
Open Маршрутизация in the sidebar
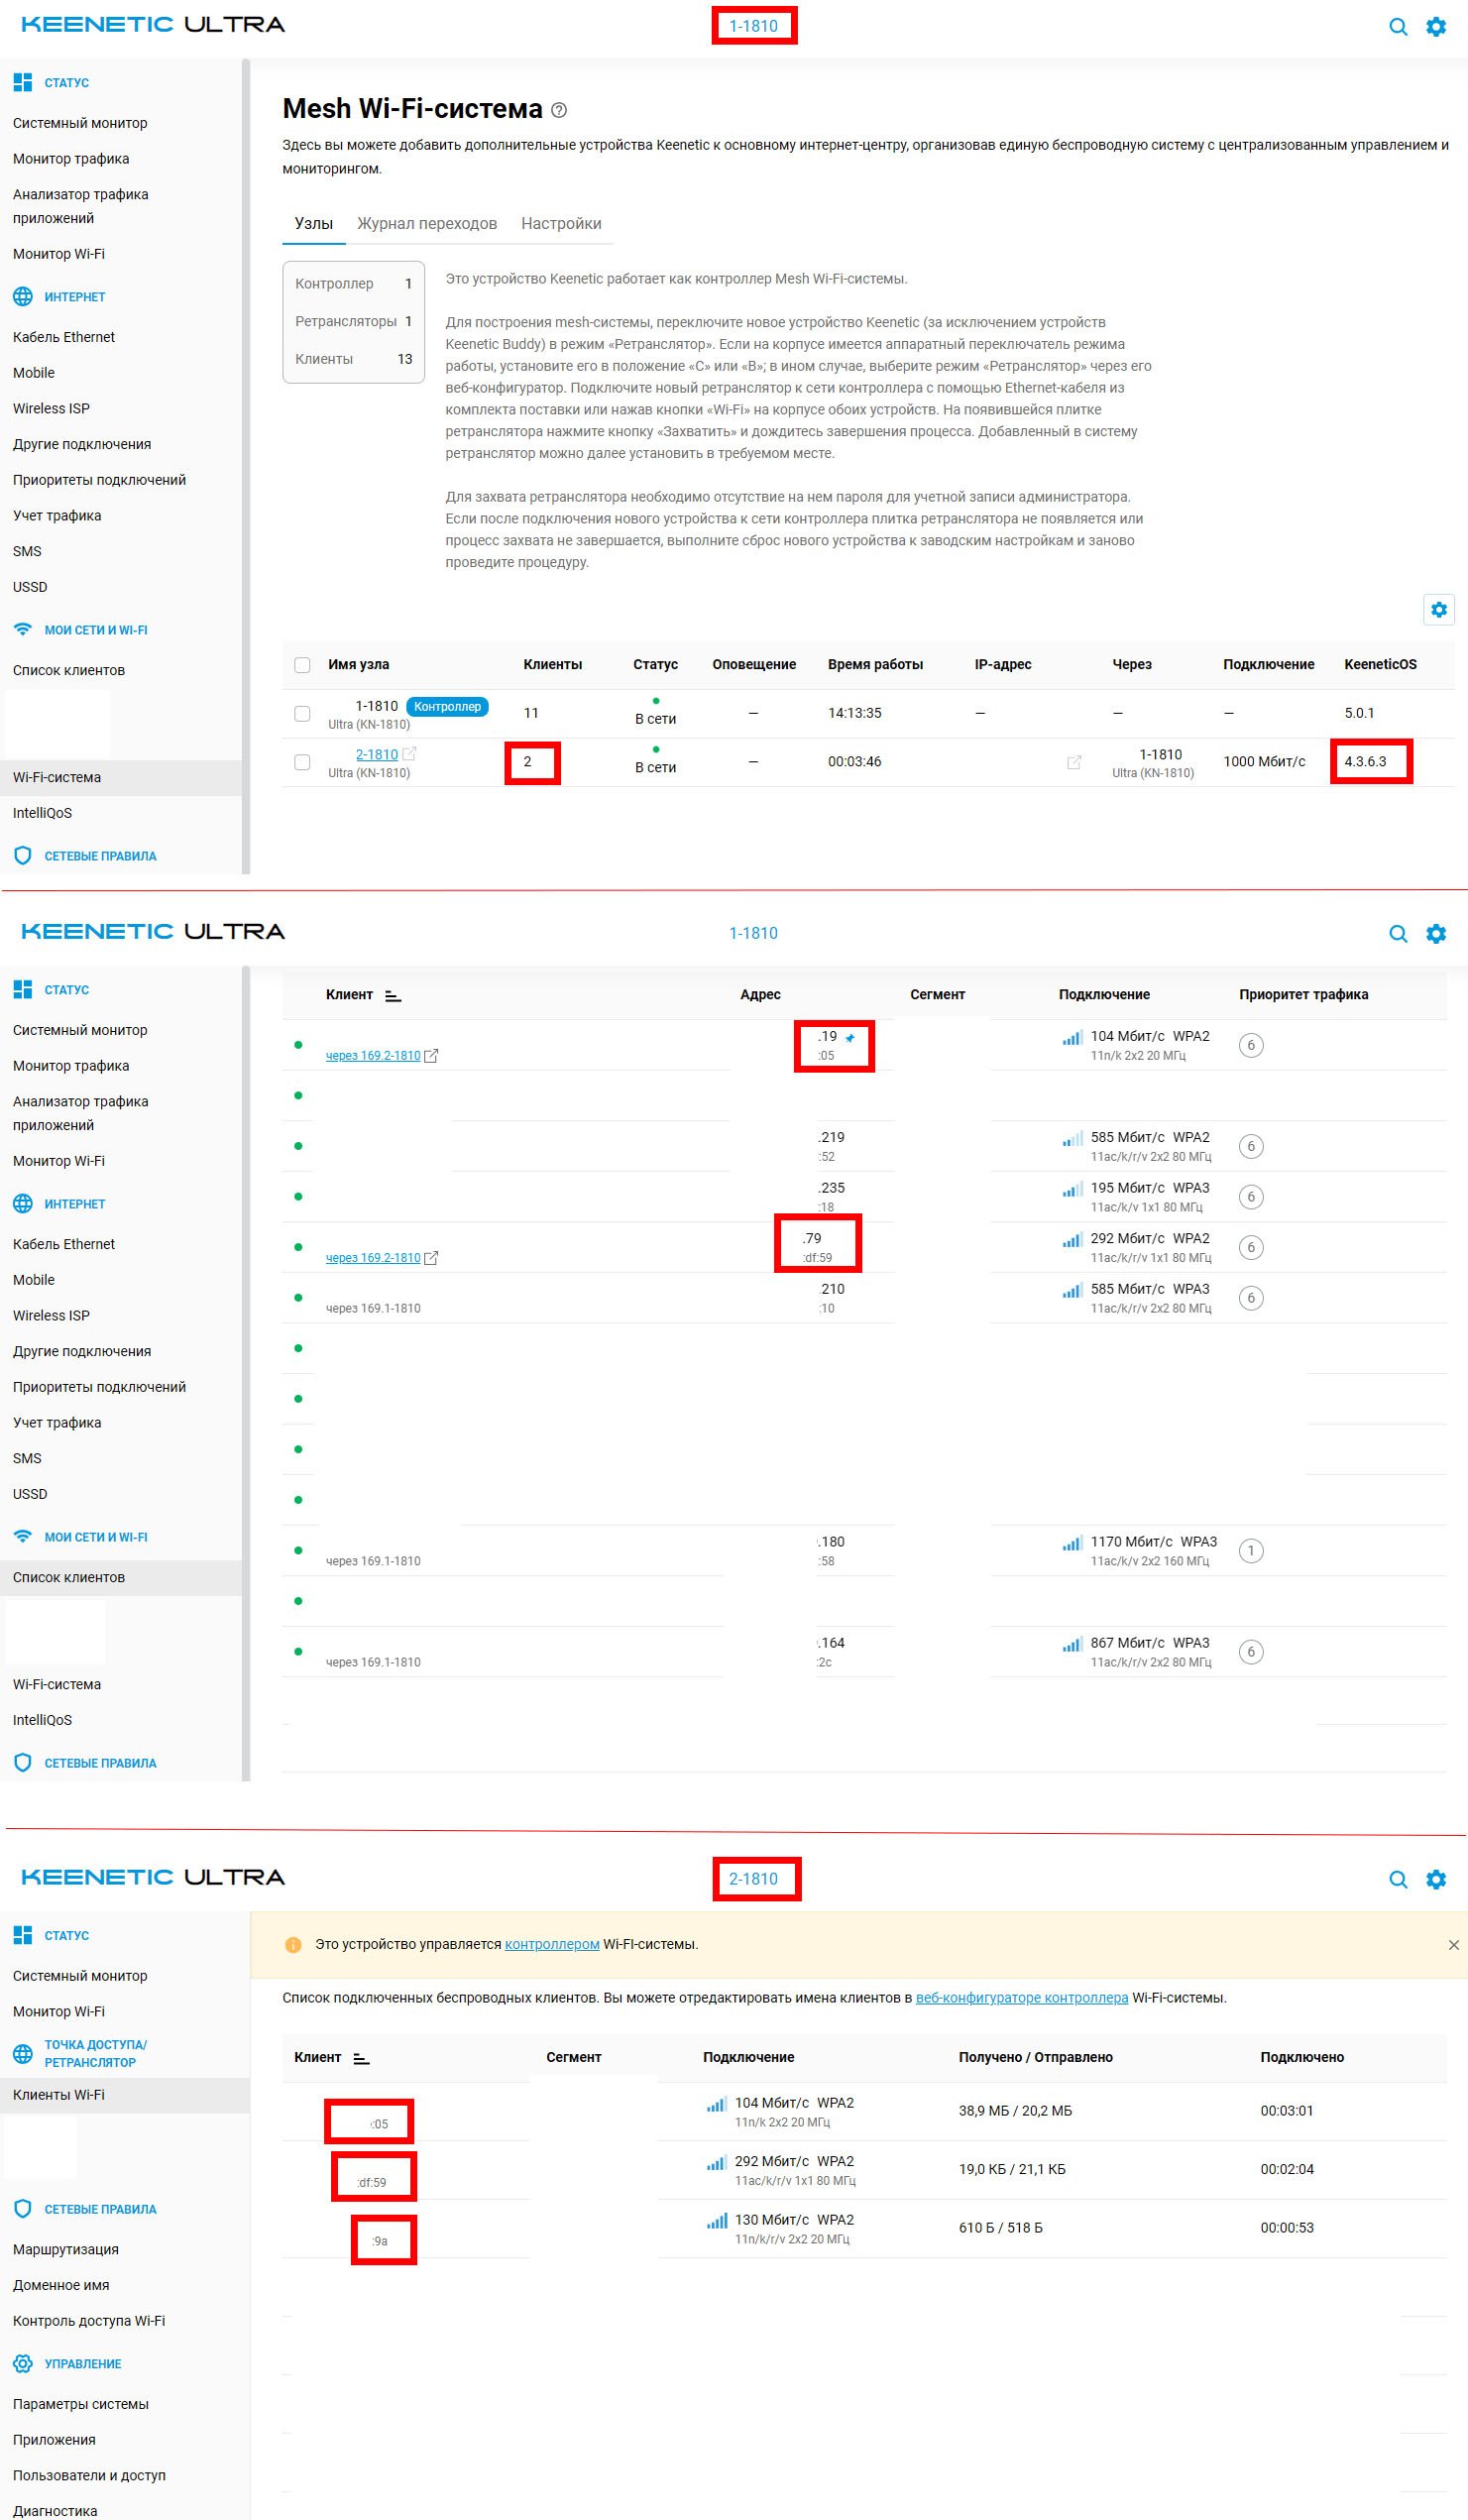pyautogui.click(x=66, y=2249)
